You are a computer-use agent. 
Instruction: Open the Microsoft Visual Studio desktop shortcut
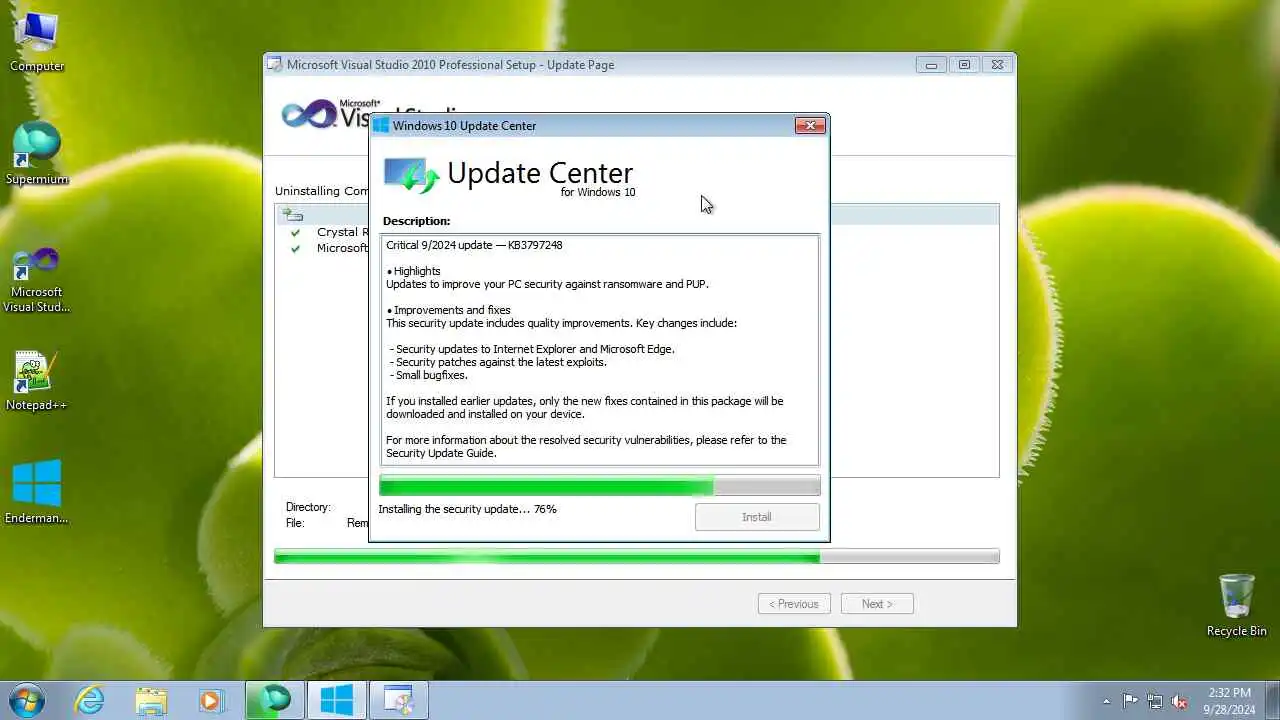click(37, 280)
